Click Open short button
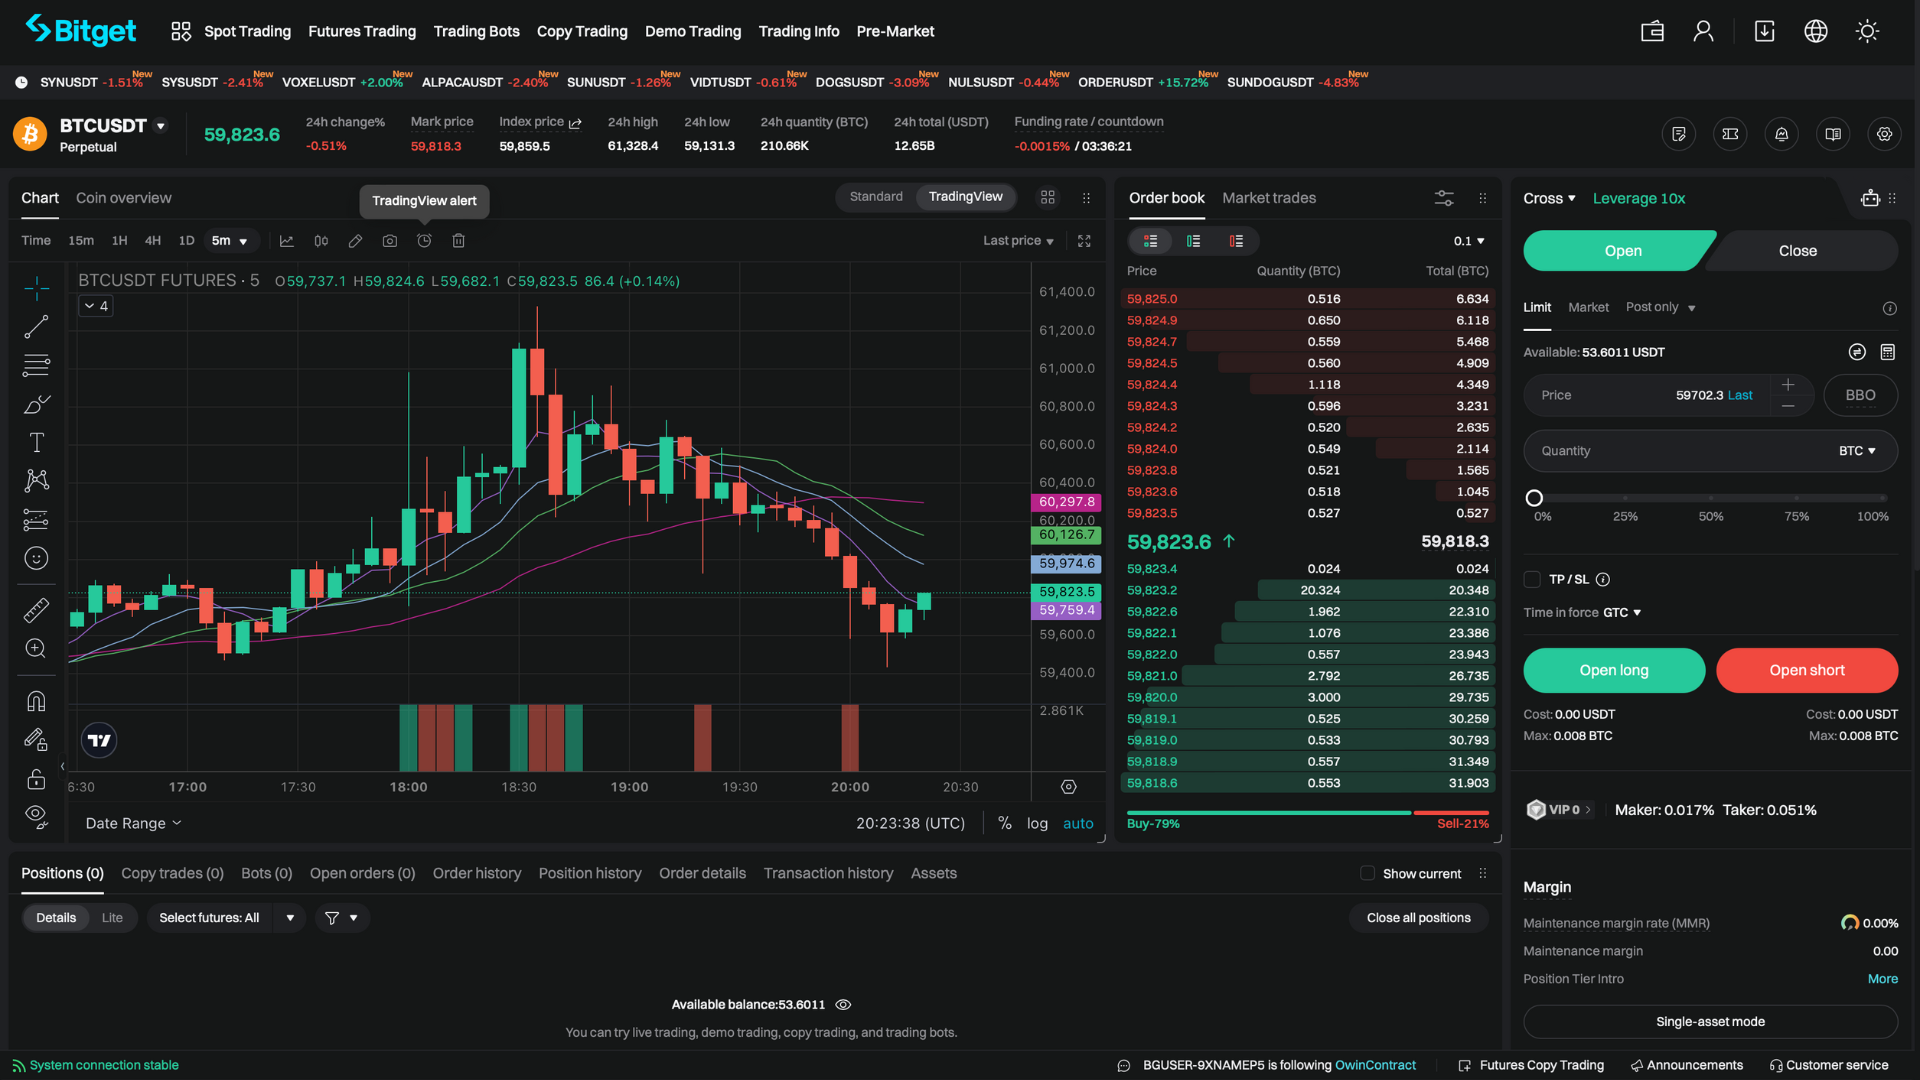Image resolution: width=1920 pixels, height=1080 pixels. pyautogui.click(x=1805, y=670)
